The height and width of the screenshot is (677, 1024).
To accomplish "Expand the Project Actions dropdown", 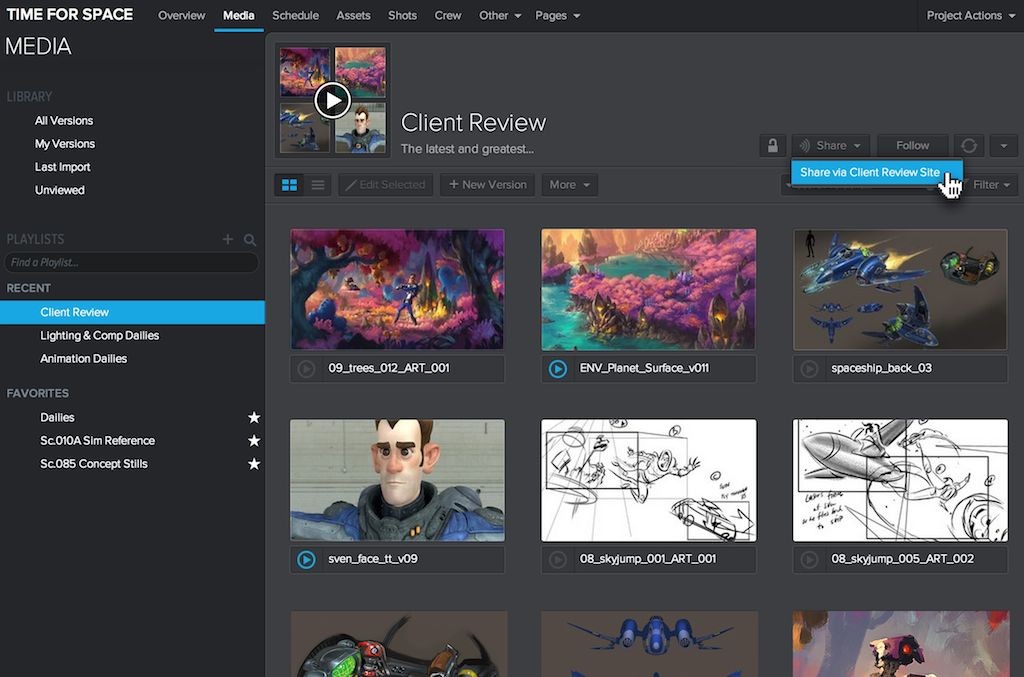I will (970, 16).
